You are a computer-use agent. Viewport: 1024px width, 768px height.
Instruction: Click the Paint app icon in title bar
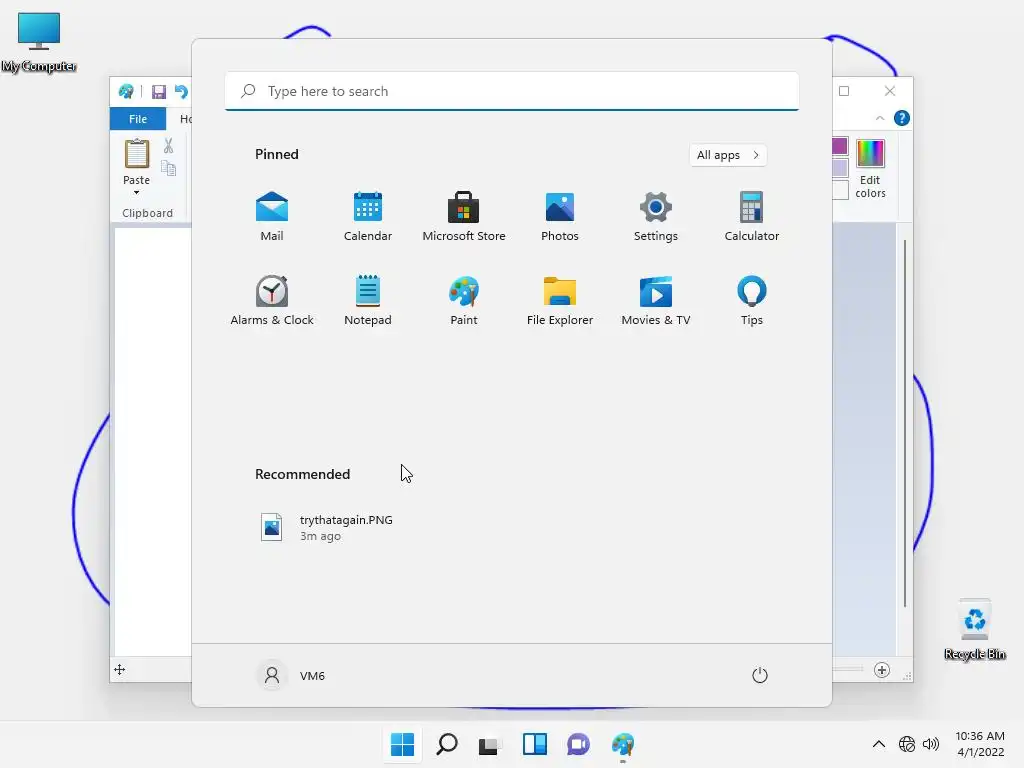(x=126, y=92)
